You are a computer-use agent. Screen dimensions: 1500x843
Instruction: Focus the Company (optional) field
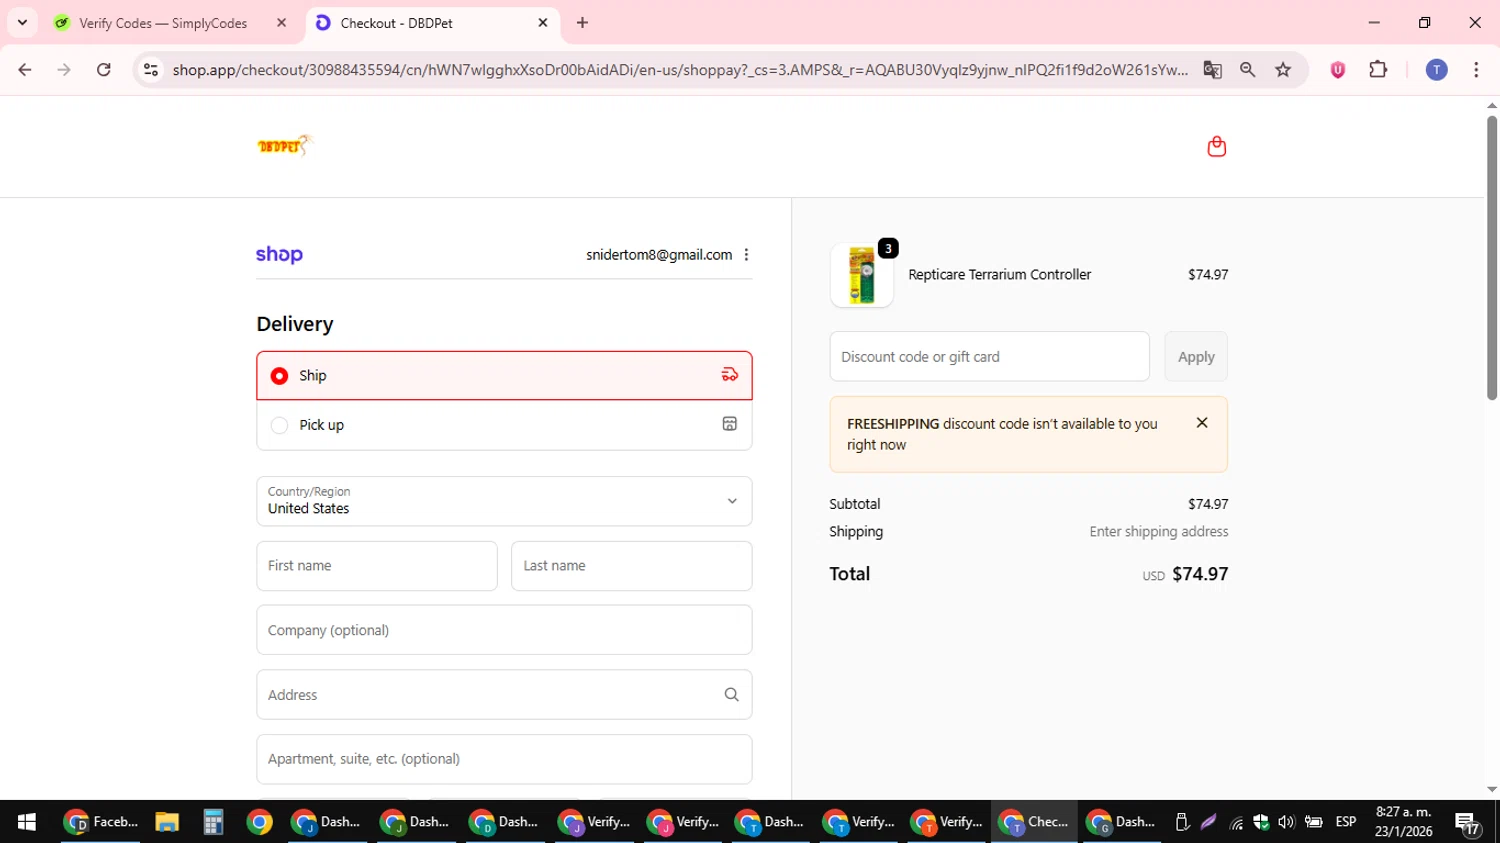click(504, 630)
